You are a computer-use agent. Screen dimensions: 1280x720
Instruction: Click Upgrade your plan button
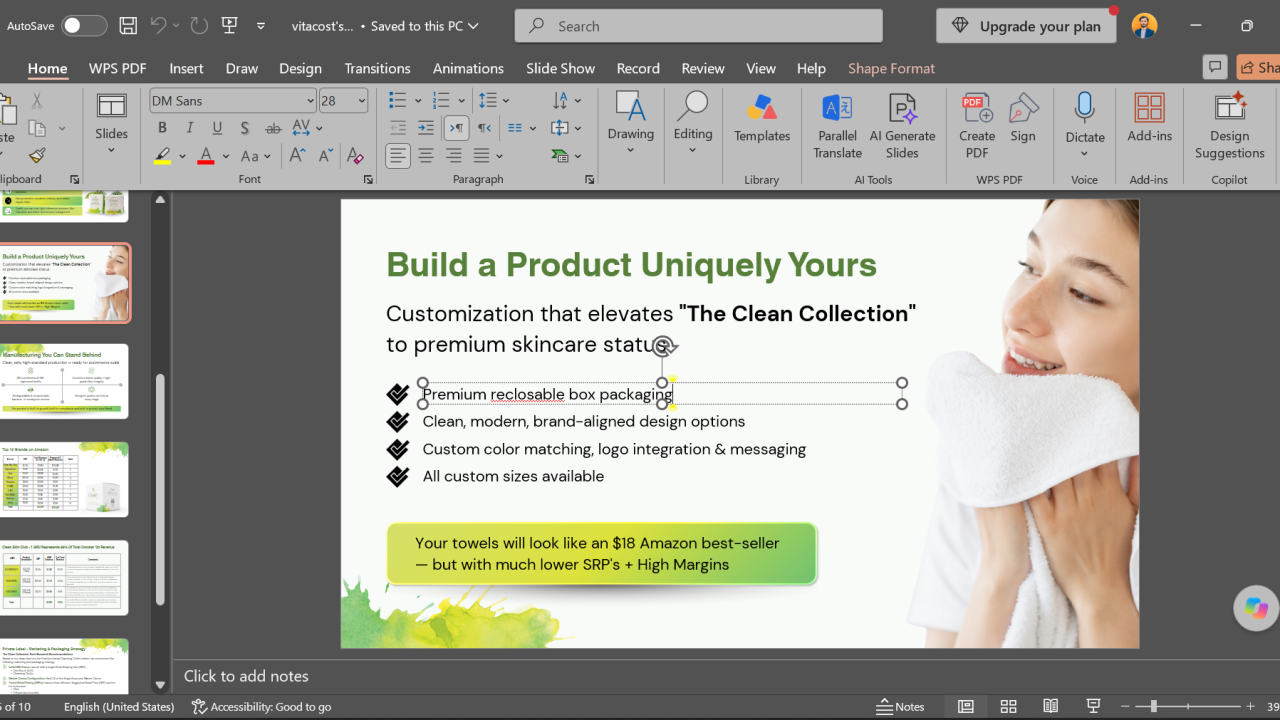(1026, 26)
